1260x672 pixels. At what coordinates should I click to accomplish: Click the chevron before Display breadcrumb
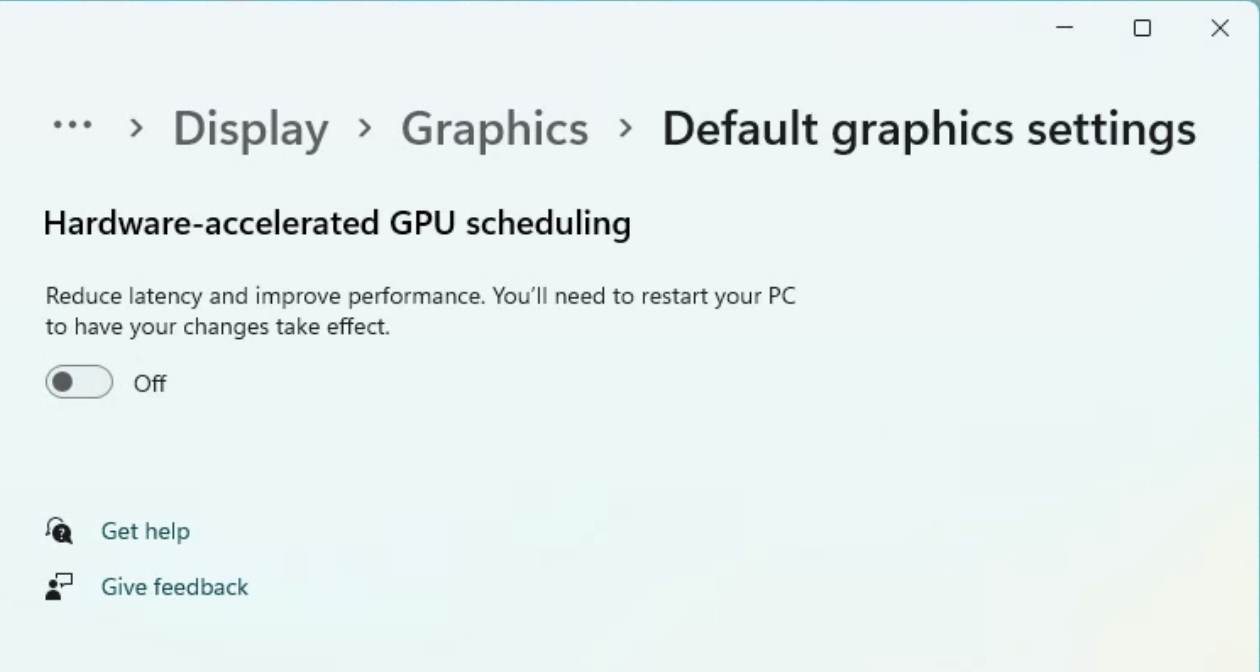(x=137, y=128)
